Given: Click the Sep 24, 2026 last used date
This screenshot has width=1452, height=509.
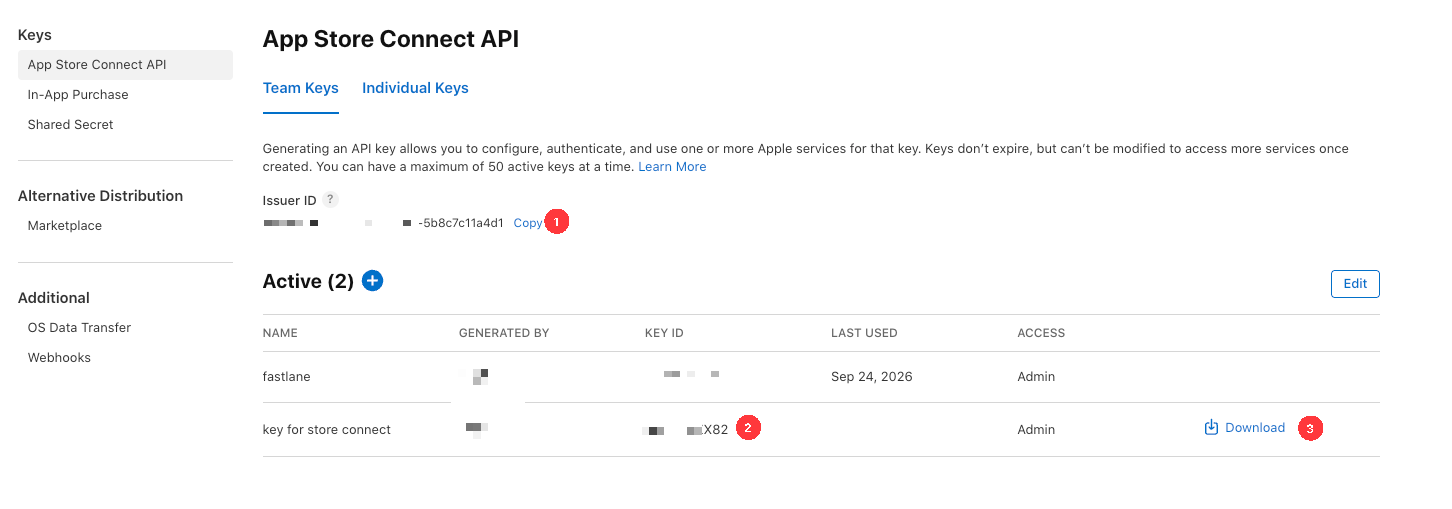Looking at the screenshot, I should (872, 377).
